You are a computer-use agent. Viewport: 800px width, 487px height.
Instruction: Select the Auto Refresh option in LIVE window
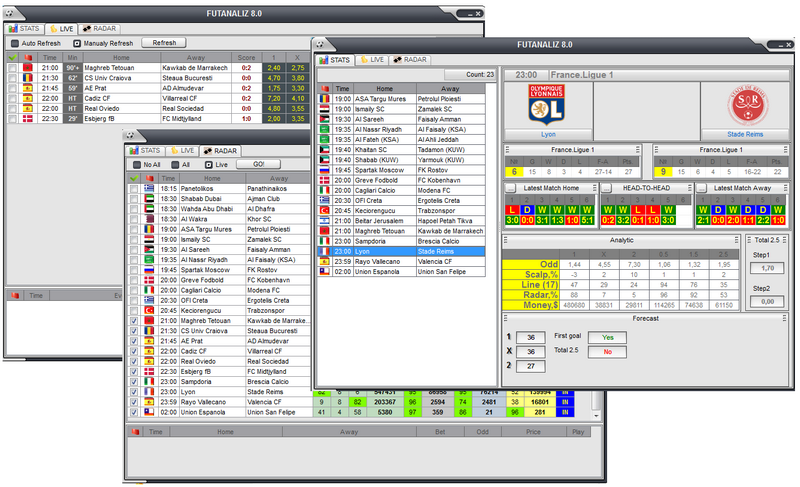pyautogui.click(x=36, y=43)
